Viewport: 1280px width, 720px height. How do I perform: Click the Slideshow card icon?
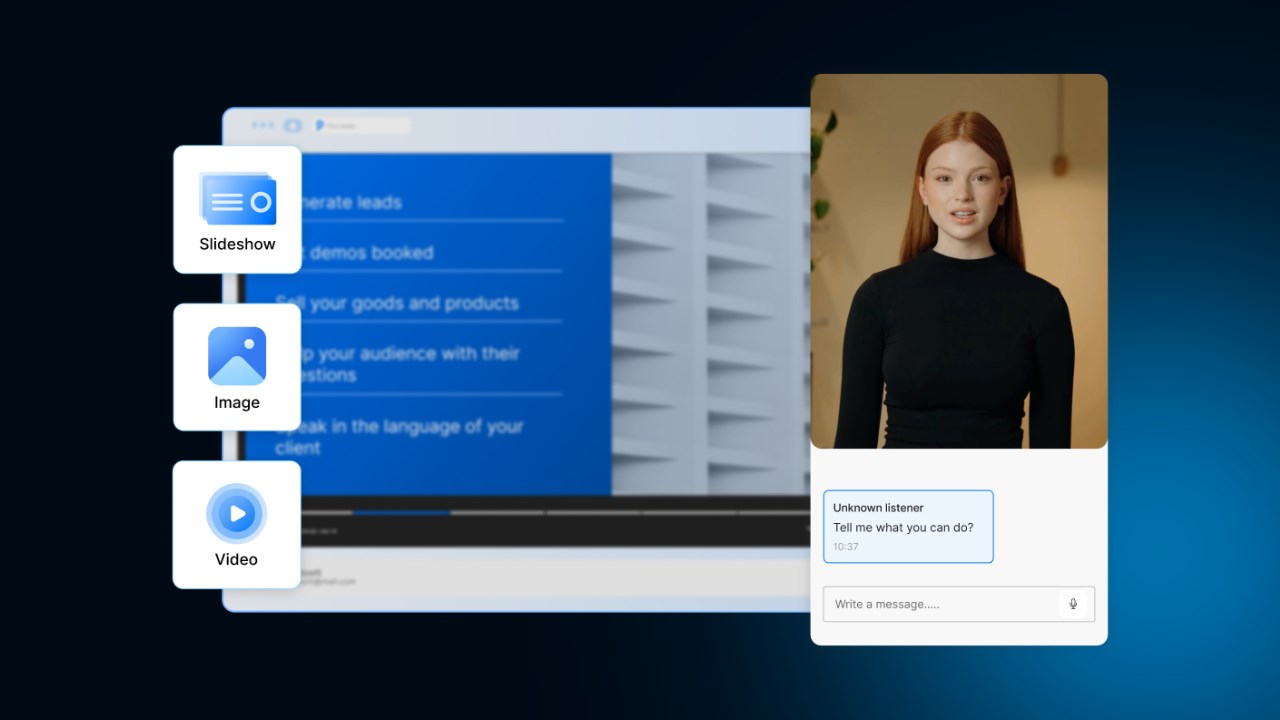pos(238,198)
